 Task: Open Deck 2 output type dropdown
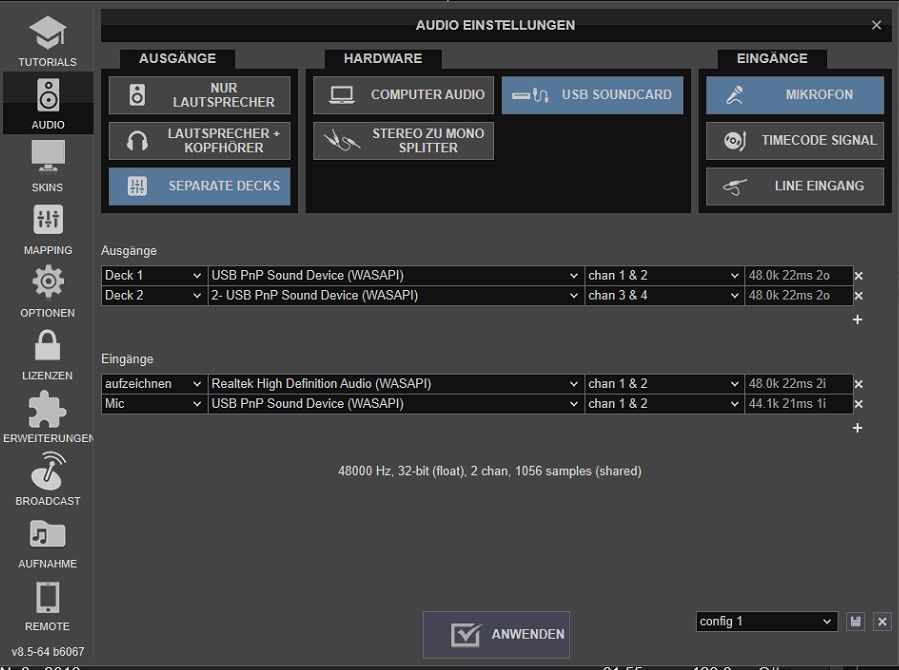[154, 296]
